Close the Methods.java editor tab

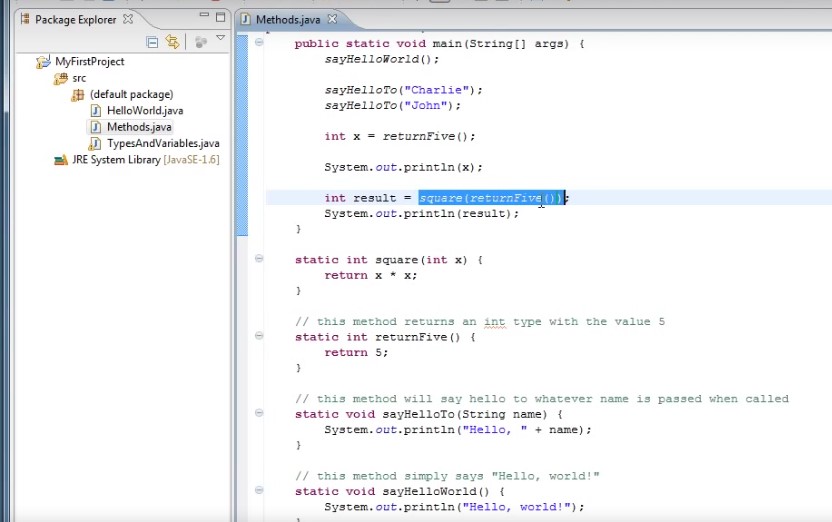[x=332, y=19]
